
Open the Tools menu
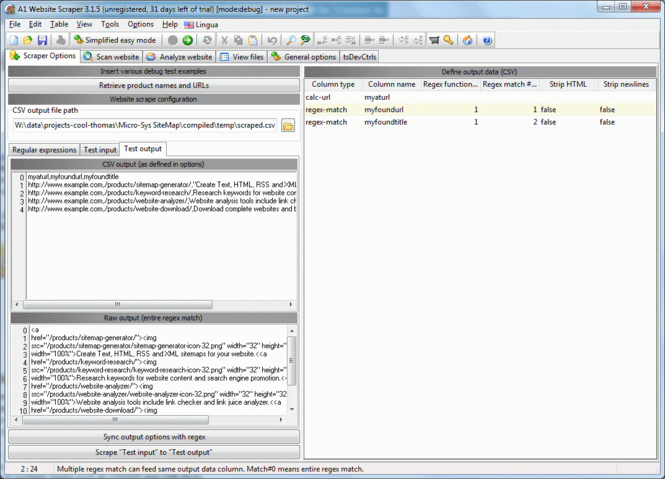[x=110, y=24]
